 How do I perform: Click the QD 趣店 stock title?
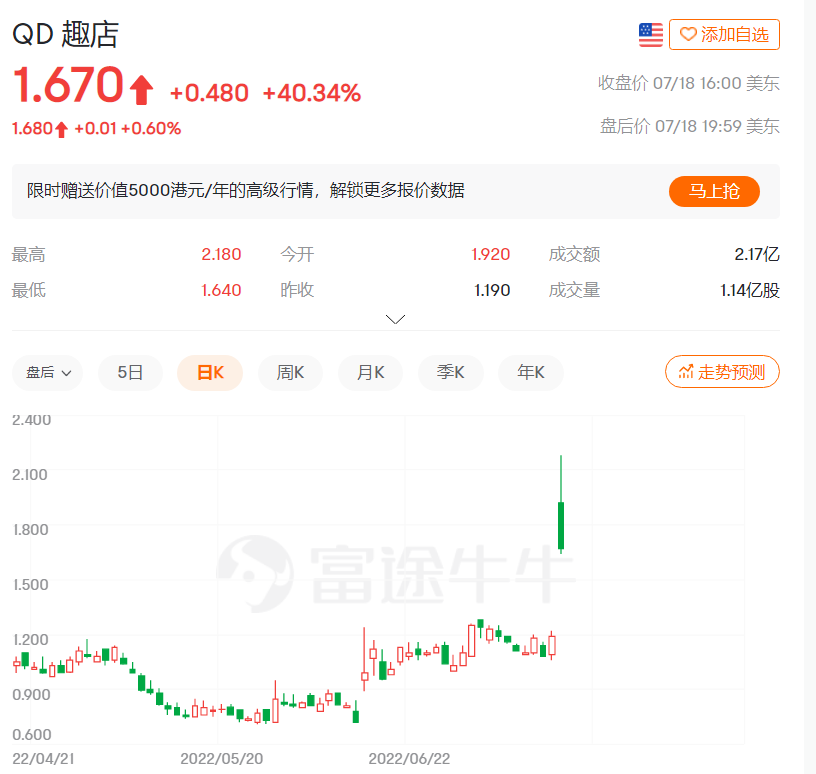click(x=66, y=34)
